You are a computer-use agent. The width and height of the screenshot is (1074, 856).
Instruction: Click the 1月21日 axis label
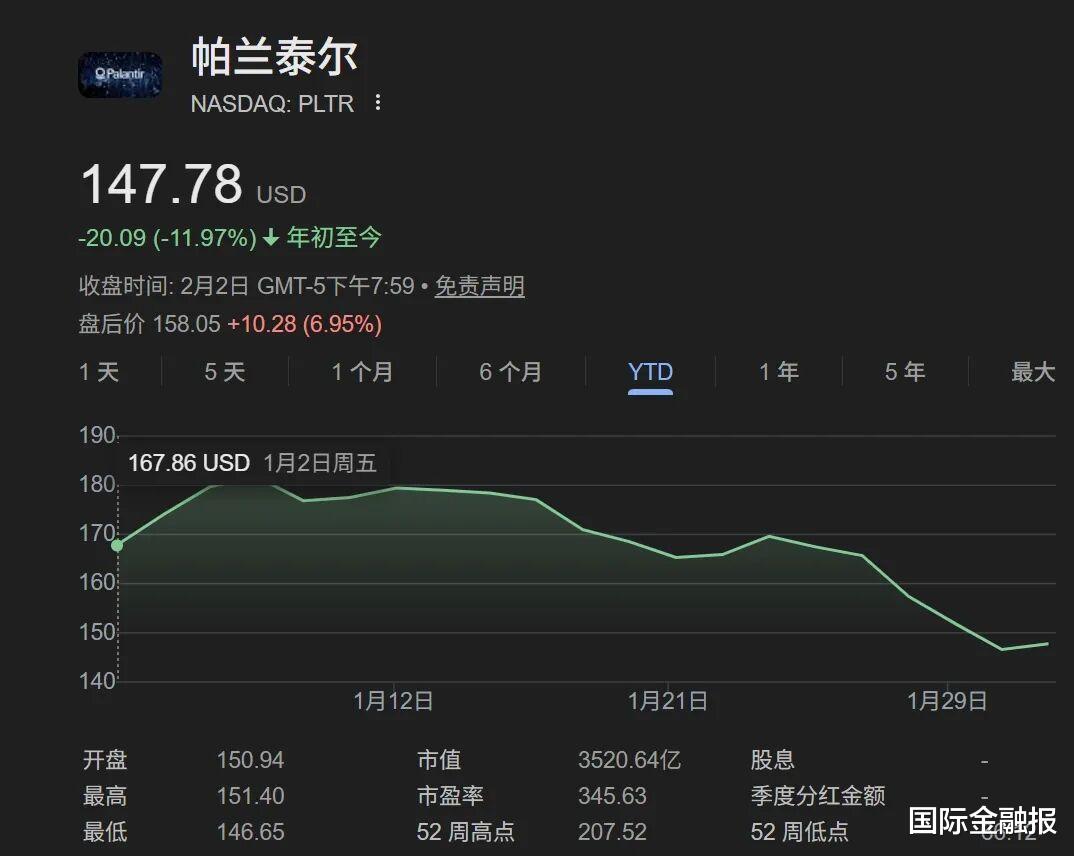point(668,701)
